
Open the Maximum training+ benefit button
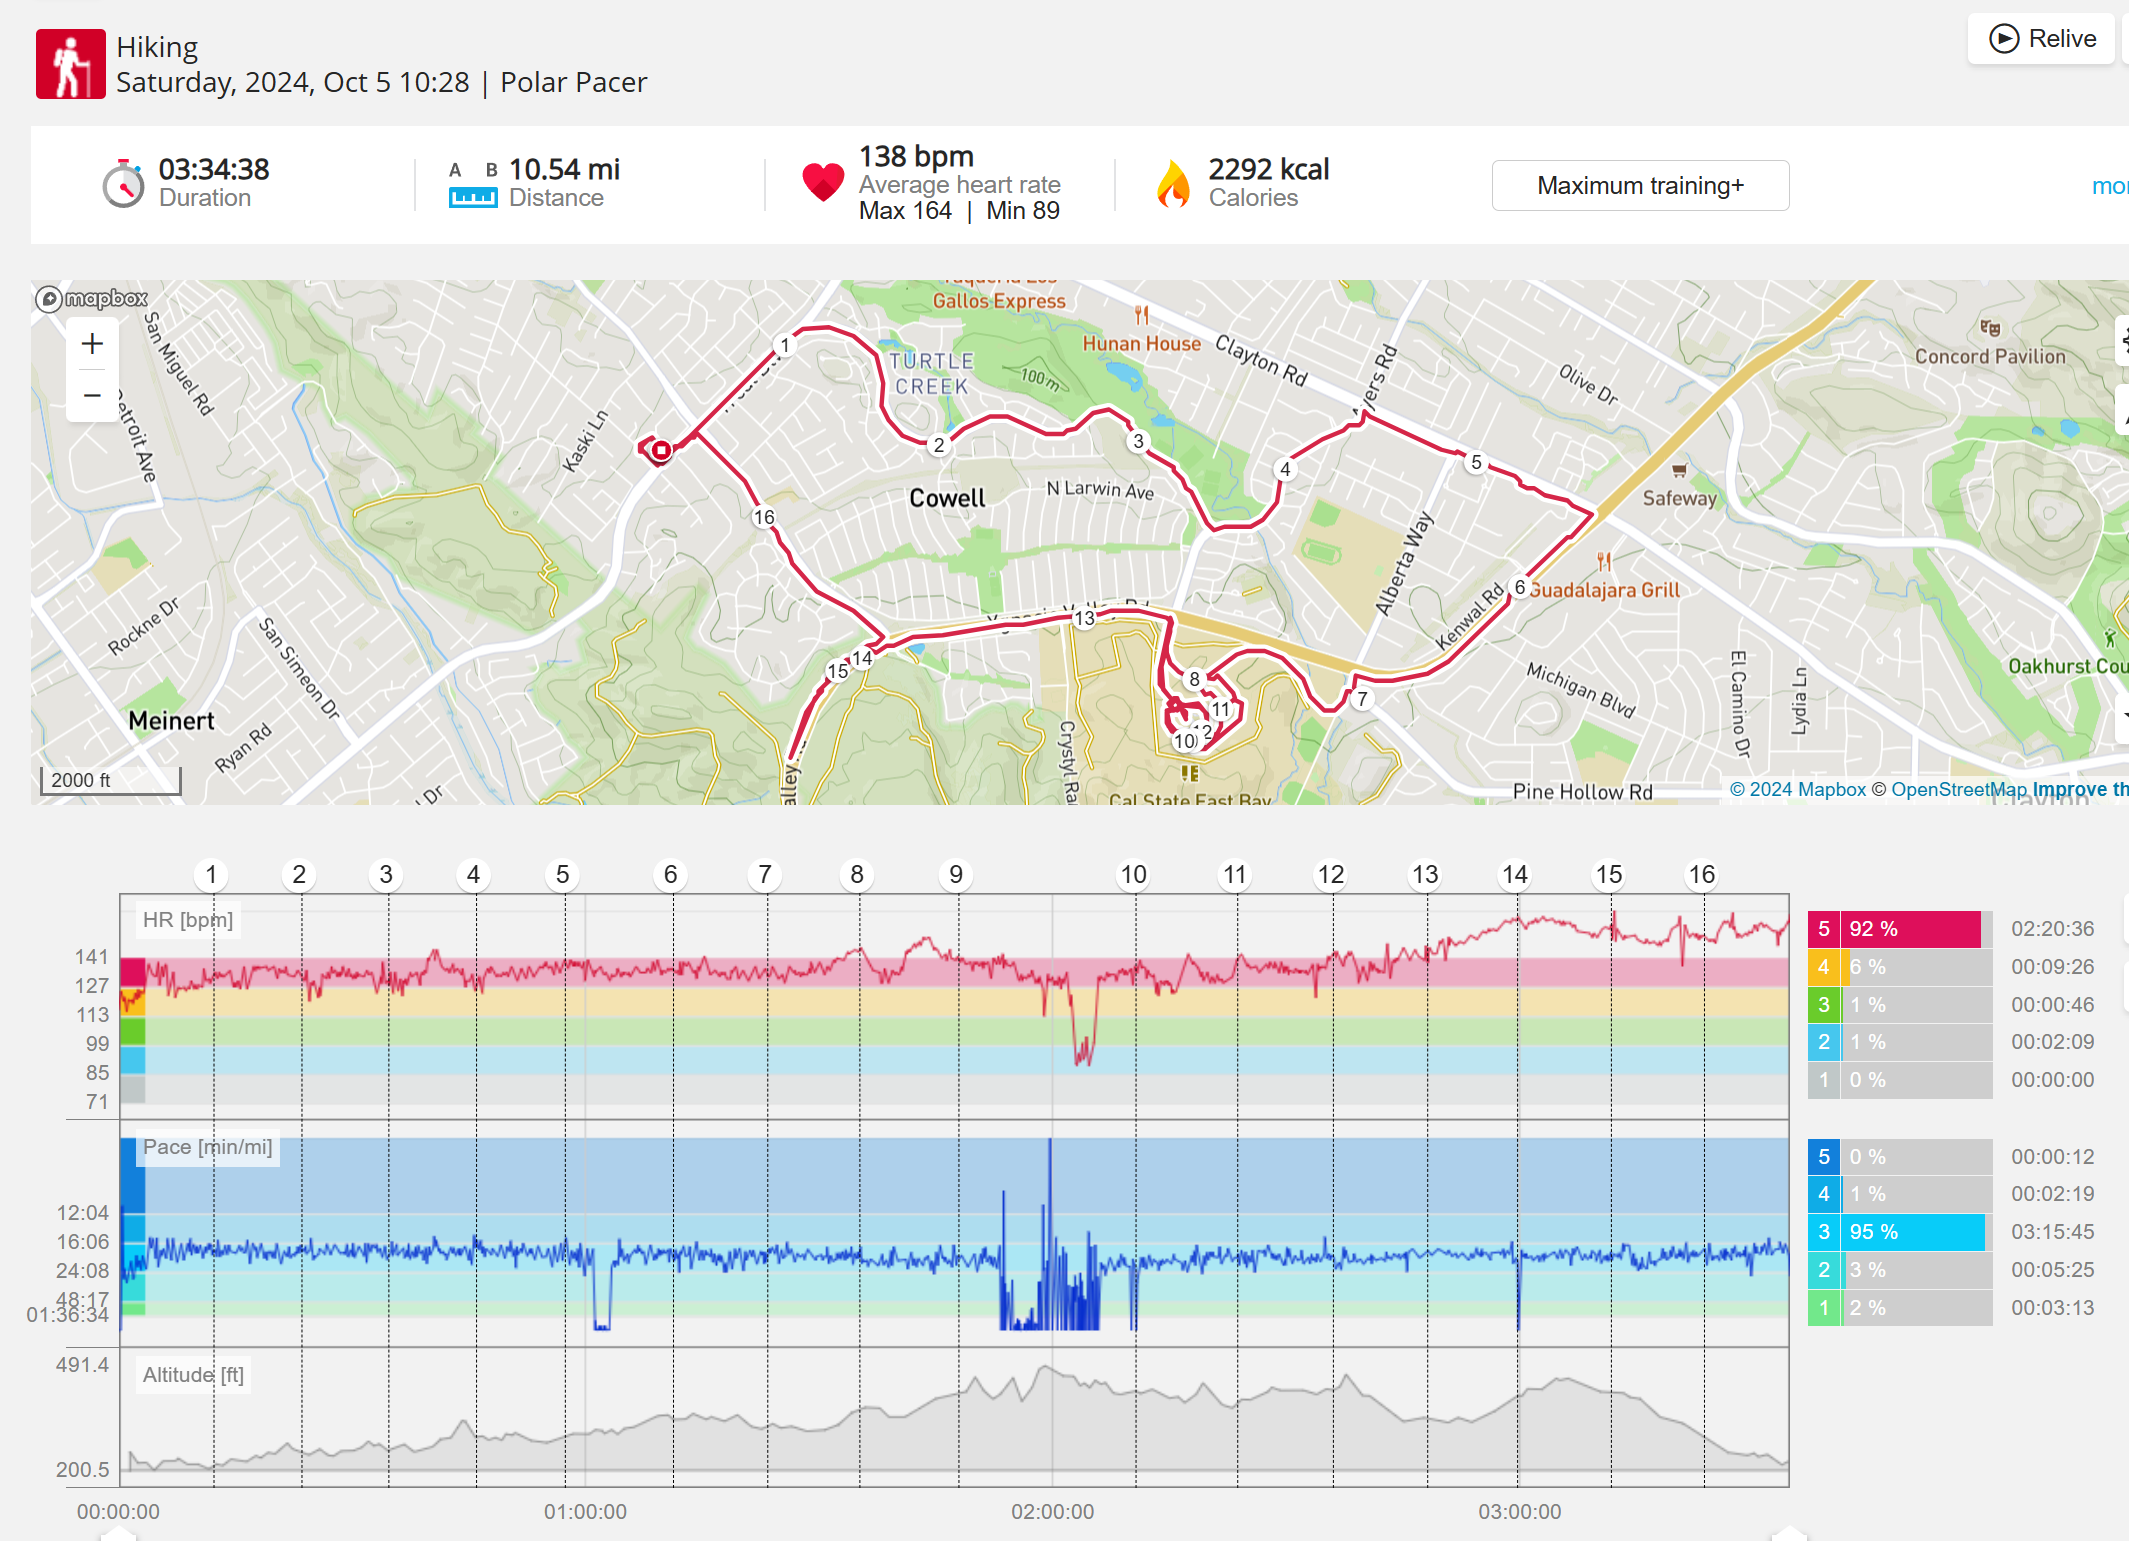pyautogui.click(x=1639, y=186)
